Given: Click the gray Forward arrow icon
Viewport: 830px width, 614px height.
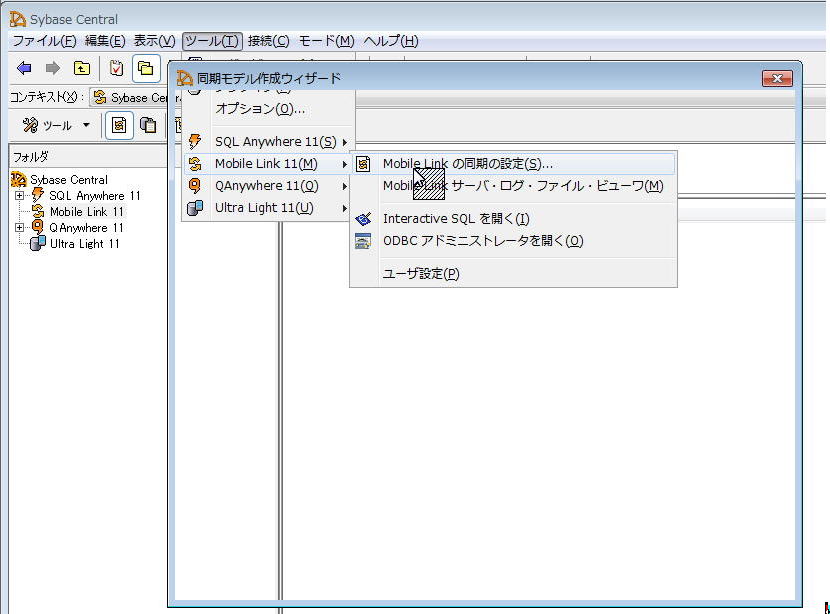Looking at the screenshot, I should [52, 68].
